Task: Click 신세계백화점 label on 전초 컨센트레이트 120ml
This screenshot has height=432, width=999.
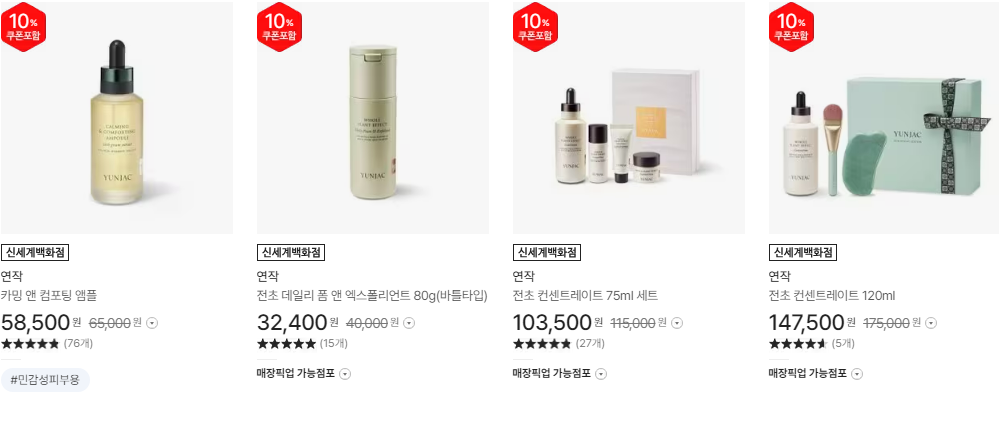Action: pyautogui.click(x=803, y=252)
